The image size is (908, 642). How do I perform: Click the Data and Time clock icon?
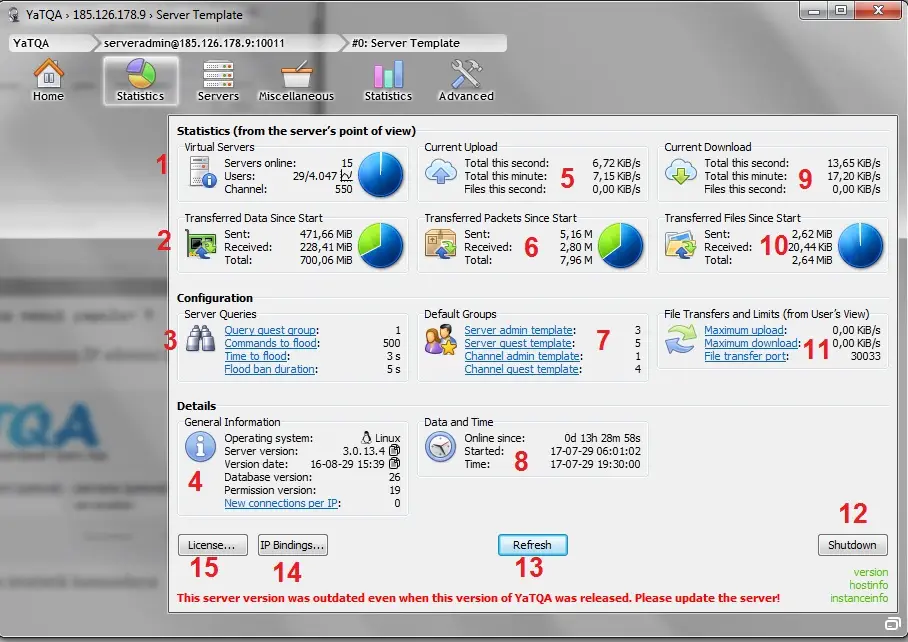pyautogui.click(x=440, y=447)
